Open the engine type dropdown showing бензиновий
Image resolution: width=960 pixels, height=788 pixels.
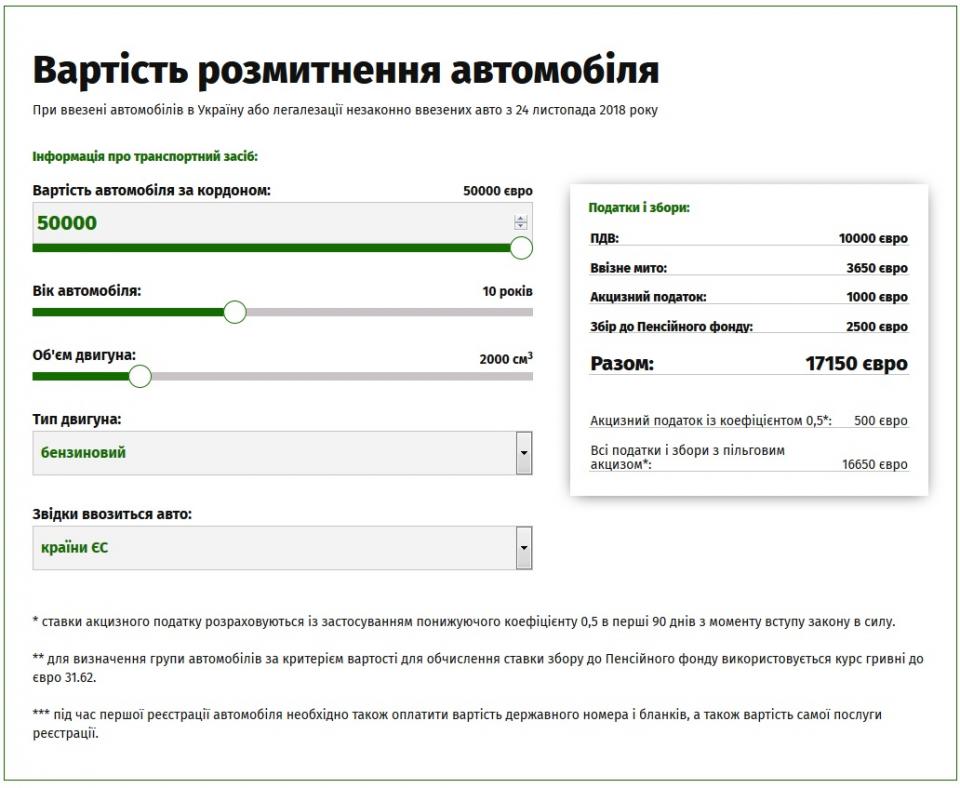(282, 453)
